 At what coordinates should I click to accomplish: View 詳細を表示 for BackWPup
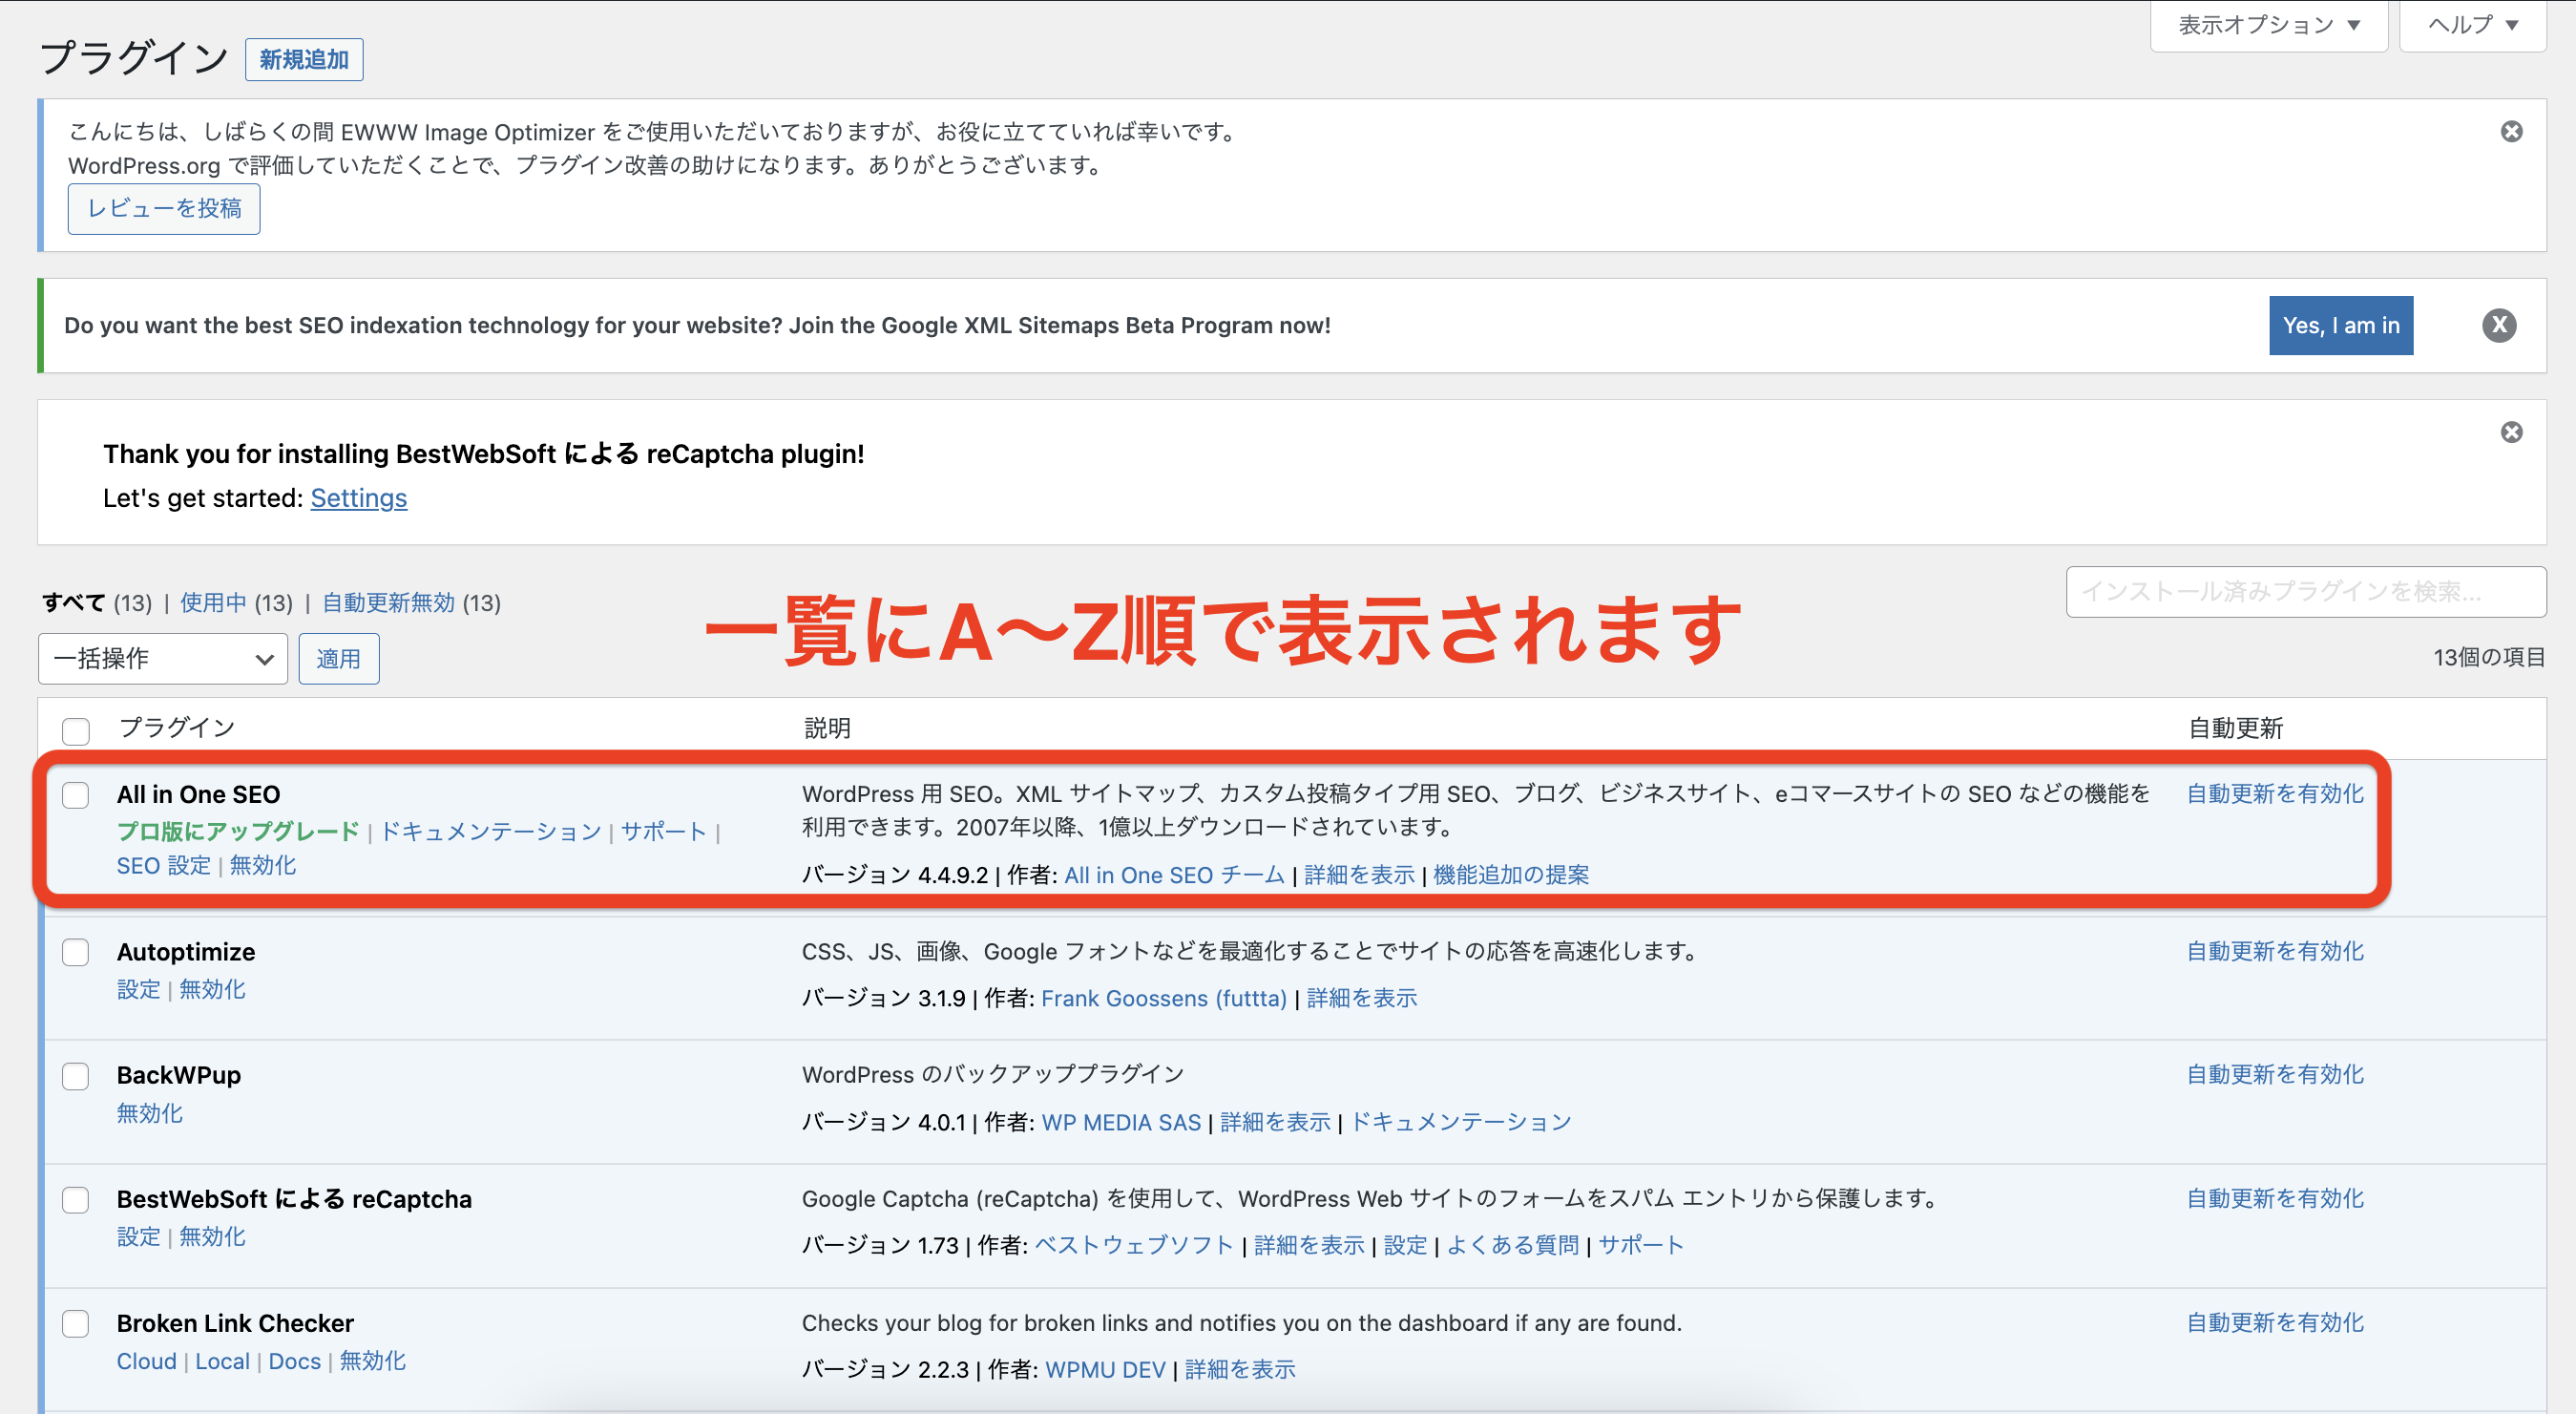point(1276,1122)
